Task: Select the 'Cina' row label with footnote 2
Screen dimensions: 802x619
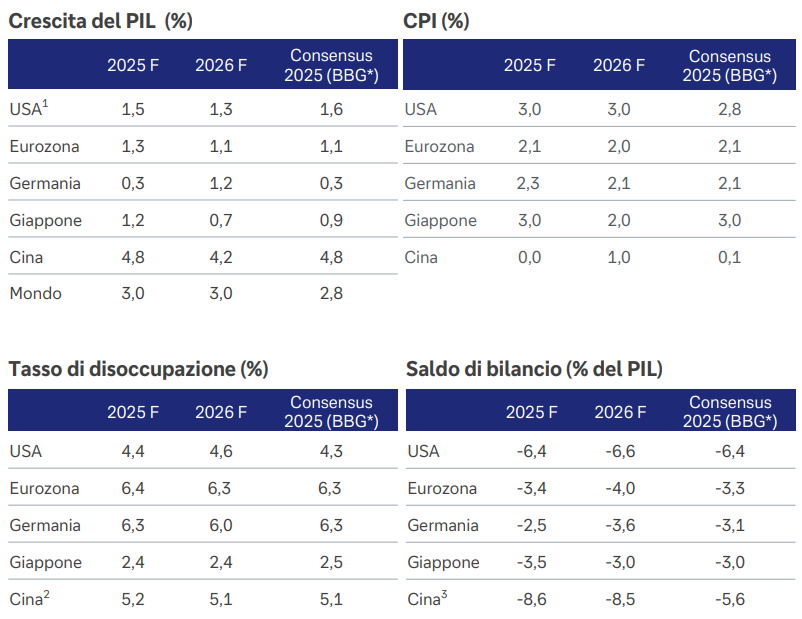Action: 29,599
